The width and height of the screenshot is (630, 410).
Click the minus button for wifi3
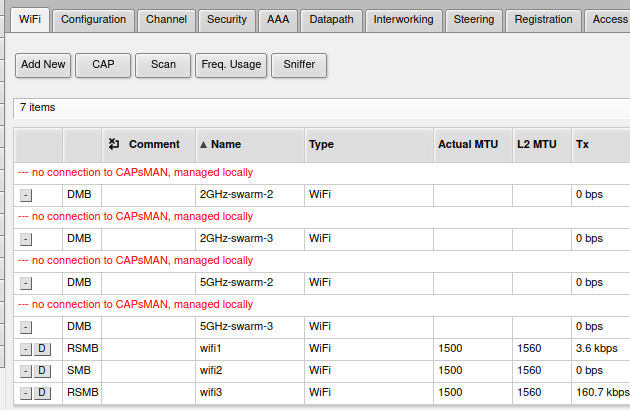click(x=26, y=393)
